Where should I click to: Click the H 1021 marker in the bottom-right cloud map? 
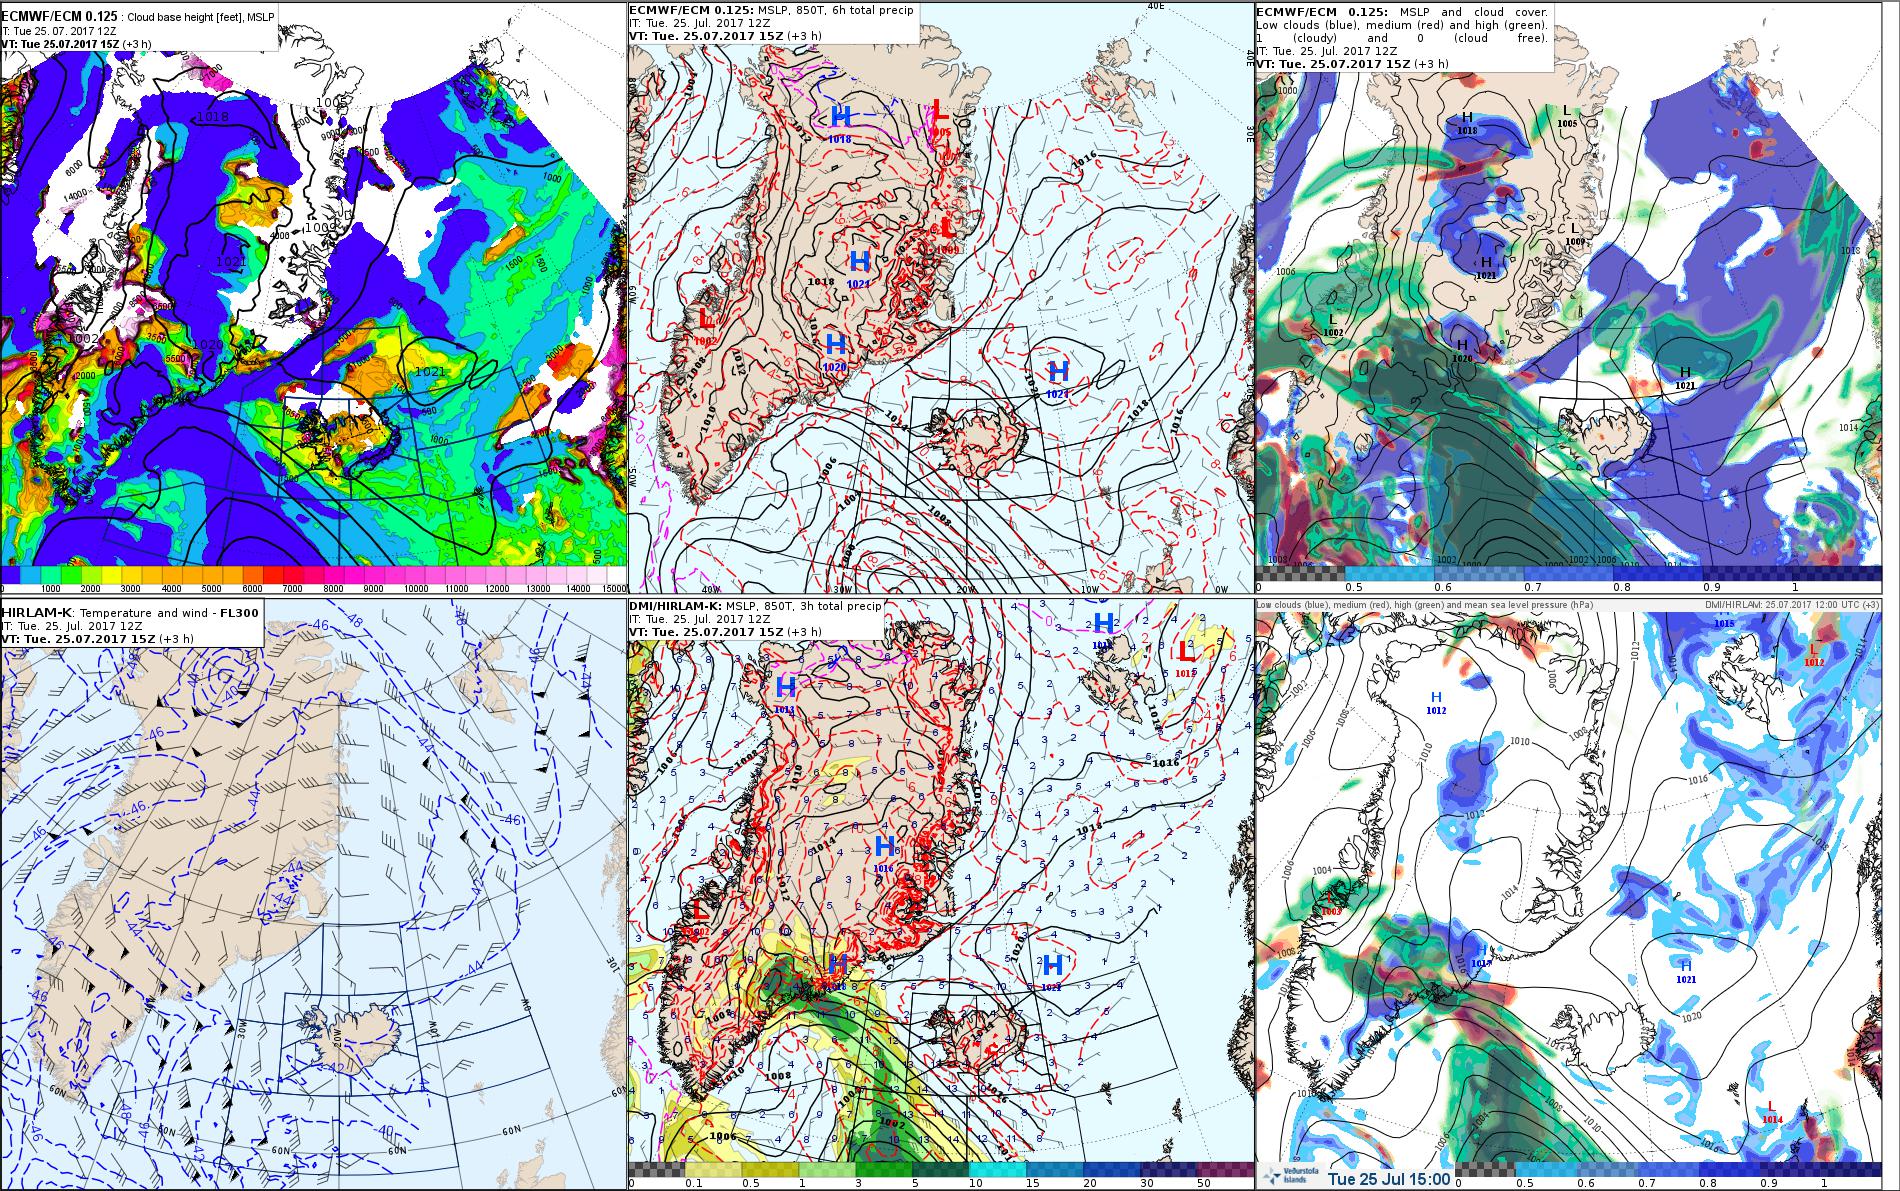pos(1686,971)
